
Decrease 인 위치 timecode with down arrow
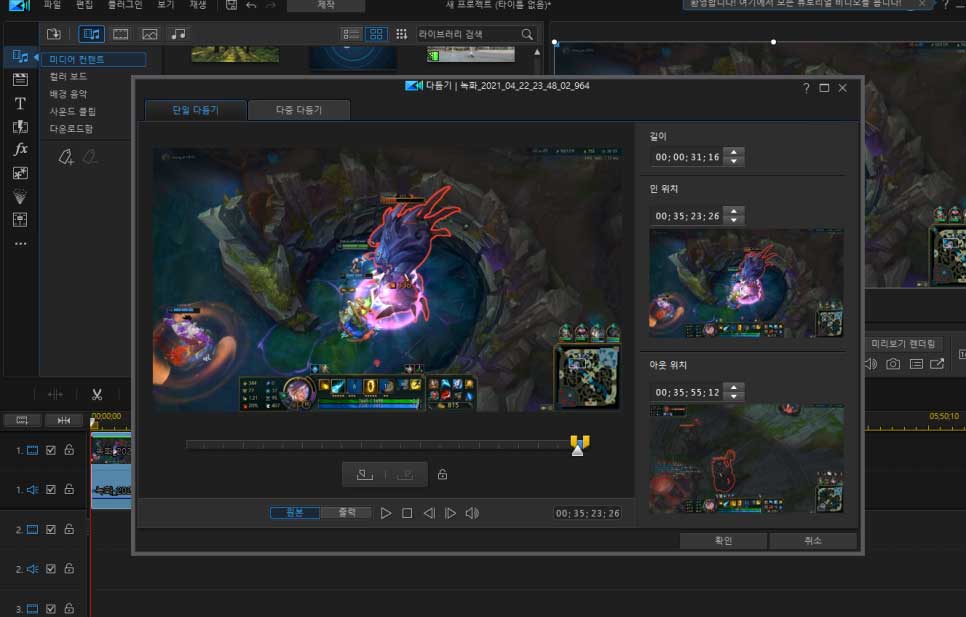pyautogui.click(x=733, y=220)
